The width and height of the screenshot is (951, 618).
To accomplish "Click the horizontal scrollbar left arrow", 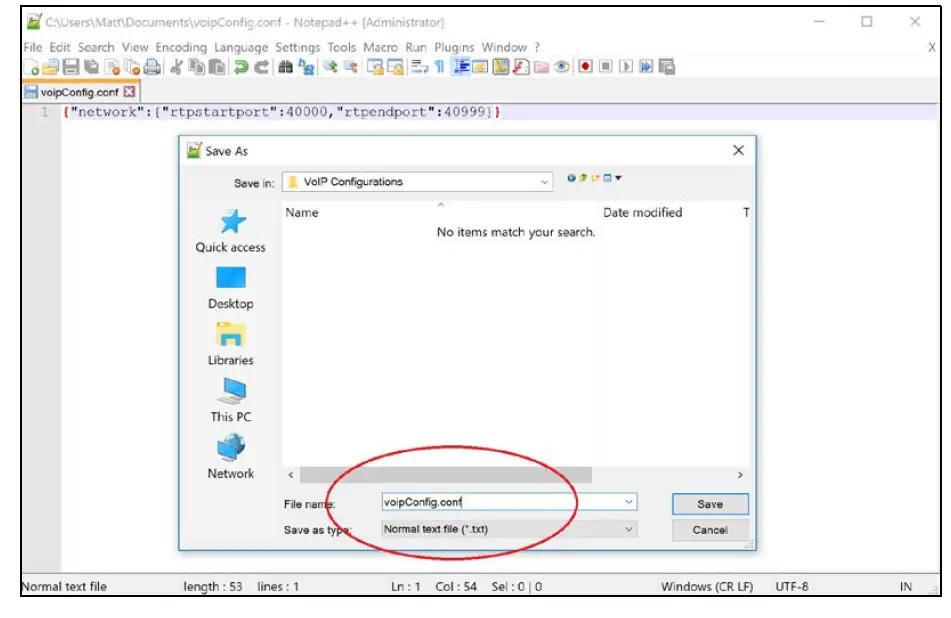I will (291, 475).
